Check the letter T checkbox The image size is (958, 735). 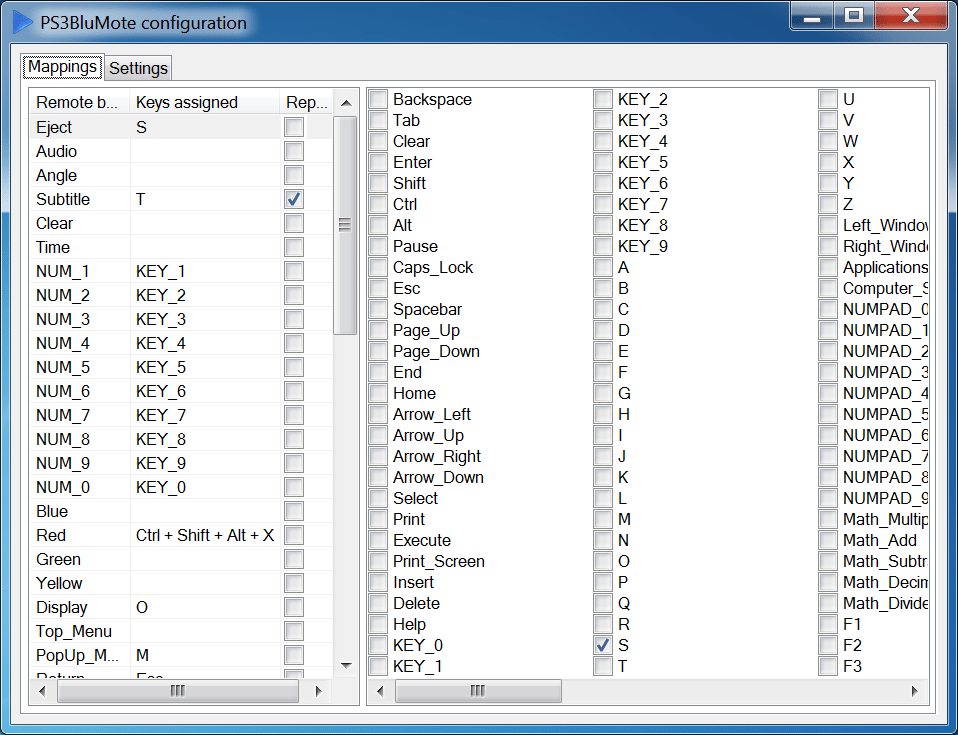603,666
